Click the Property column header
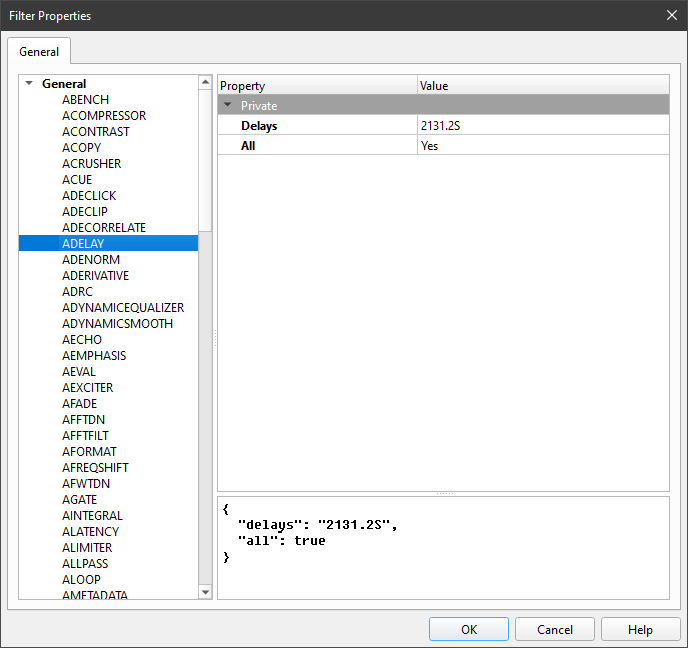Viewport: 688px width, 648px height. (x=316, y=86)
